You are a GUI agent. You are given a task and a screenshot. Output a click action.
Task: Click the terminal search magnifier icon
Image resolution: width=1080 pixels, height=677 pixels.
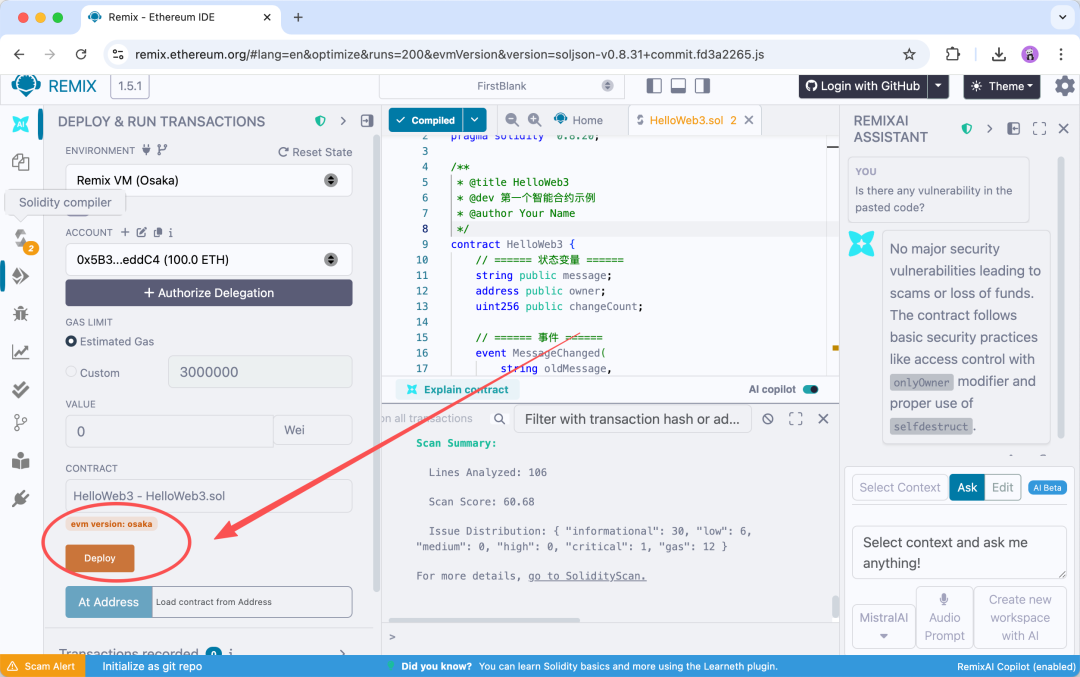499,419
